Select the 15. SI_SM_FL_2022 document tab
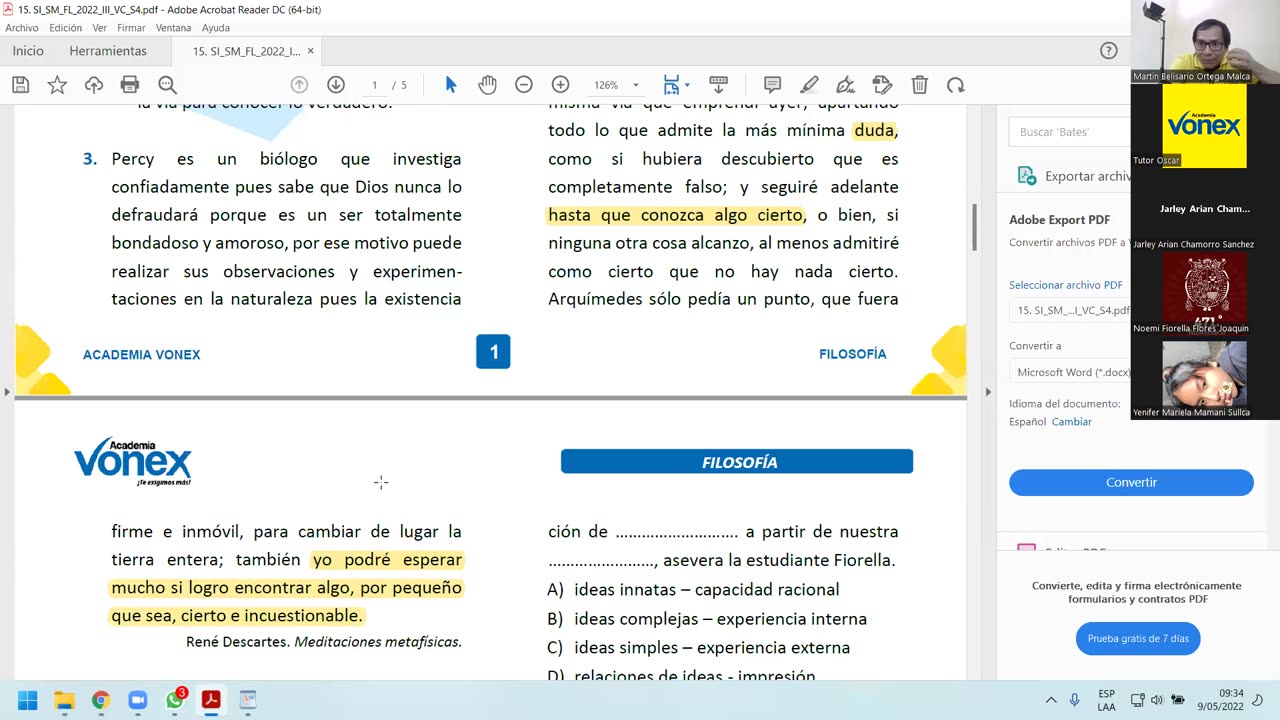1280x720 pixels. 245,51
